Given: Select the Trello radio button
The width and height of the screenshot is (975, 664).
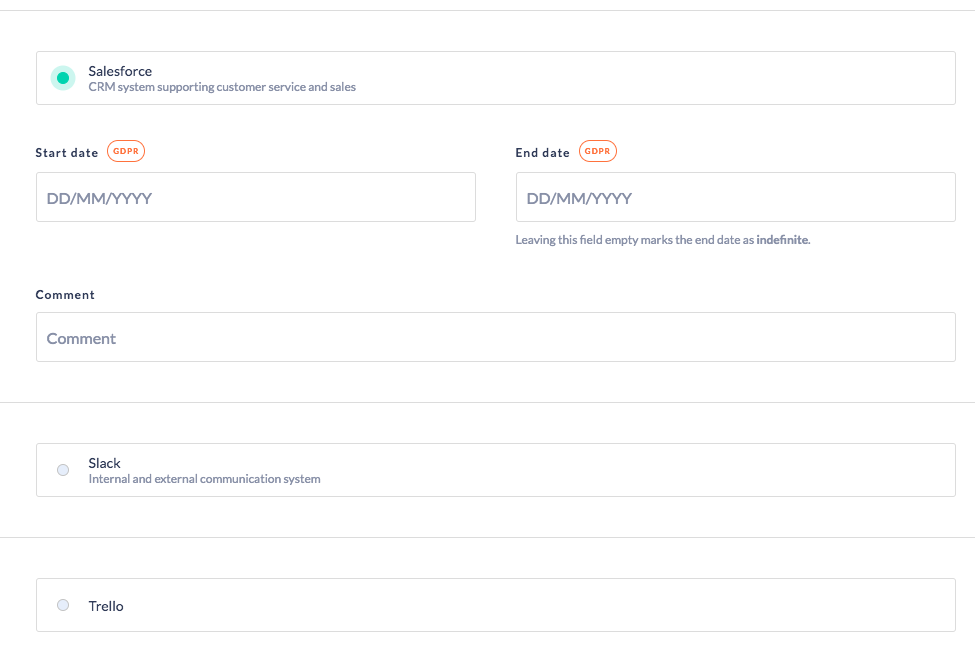Looking at the screenshot, I should pyautogui.click(x=62, y=605).
